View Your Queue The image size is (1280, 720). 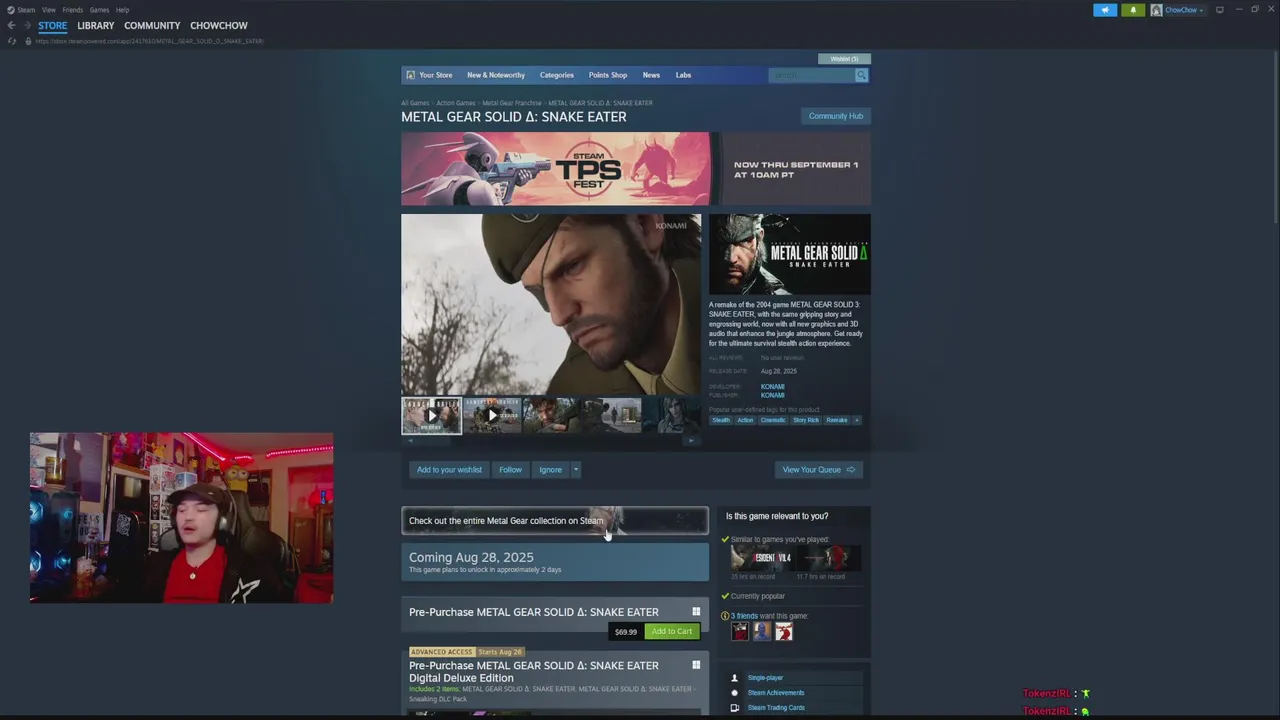point(818,470)
